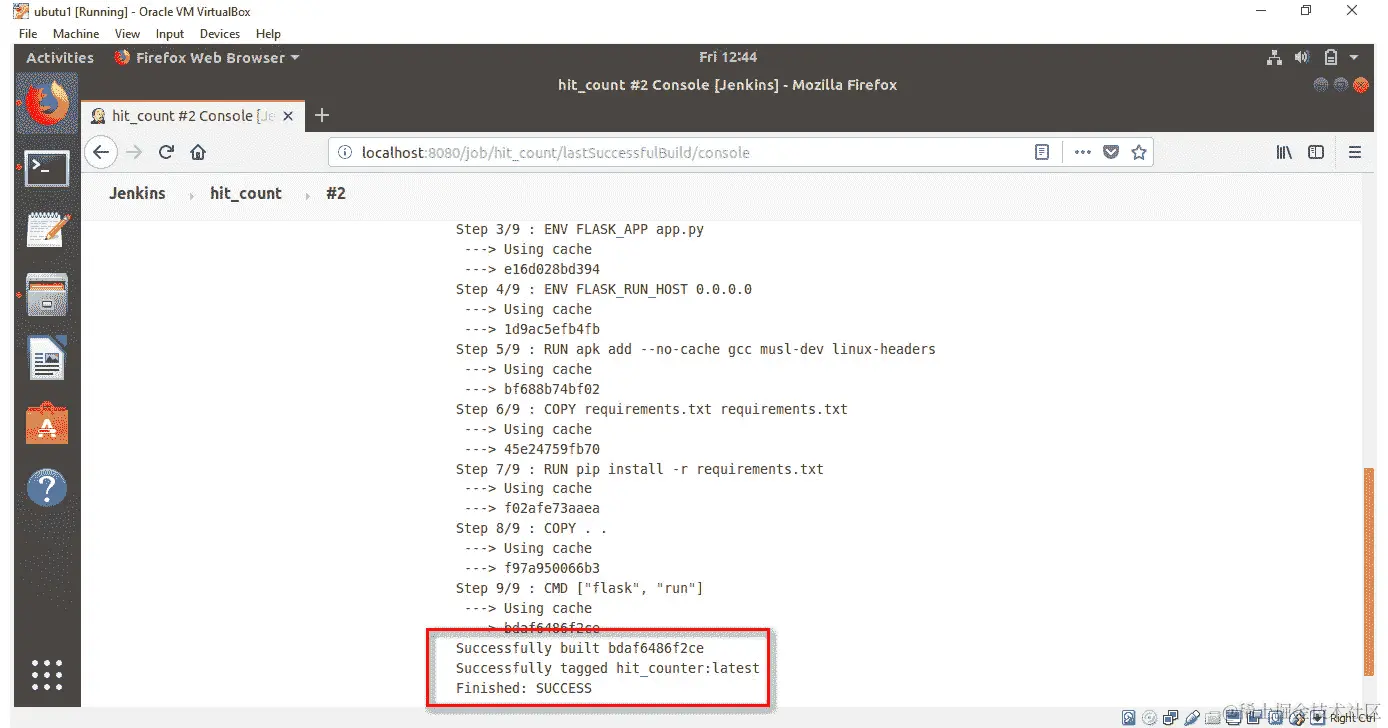The height and width of the screenshot is (728, 1388).
Task: Open the Help dock icon
Action: point(47,489)
